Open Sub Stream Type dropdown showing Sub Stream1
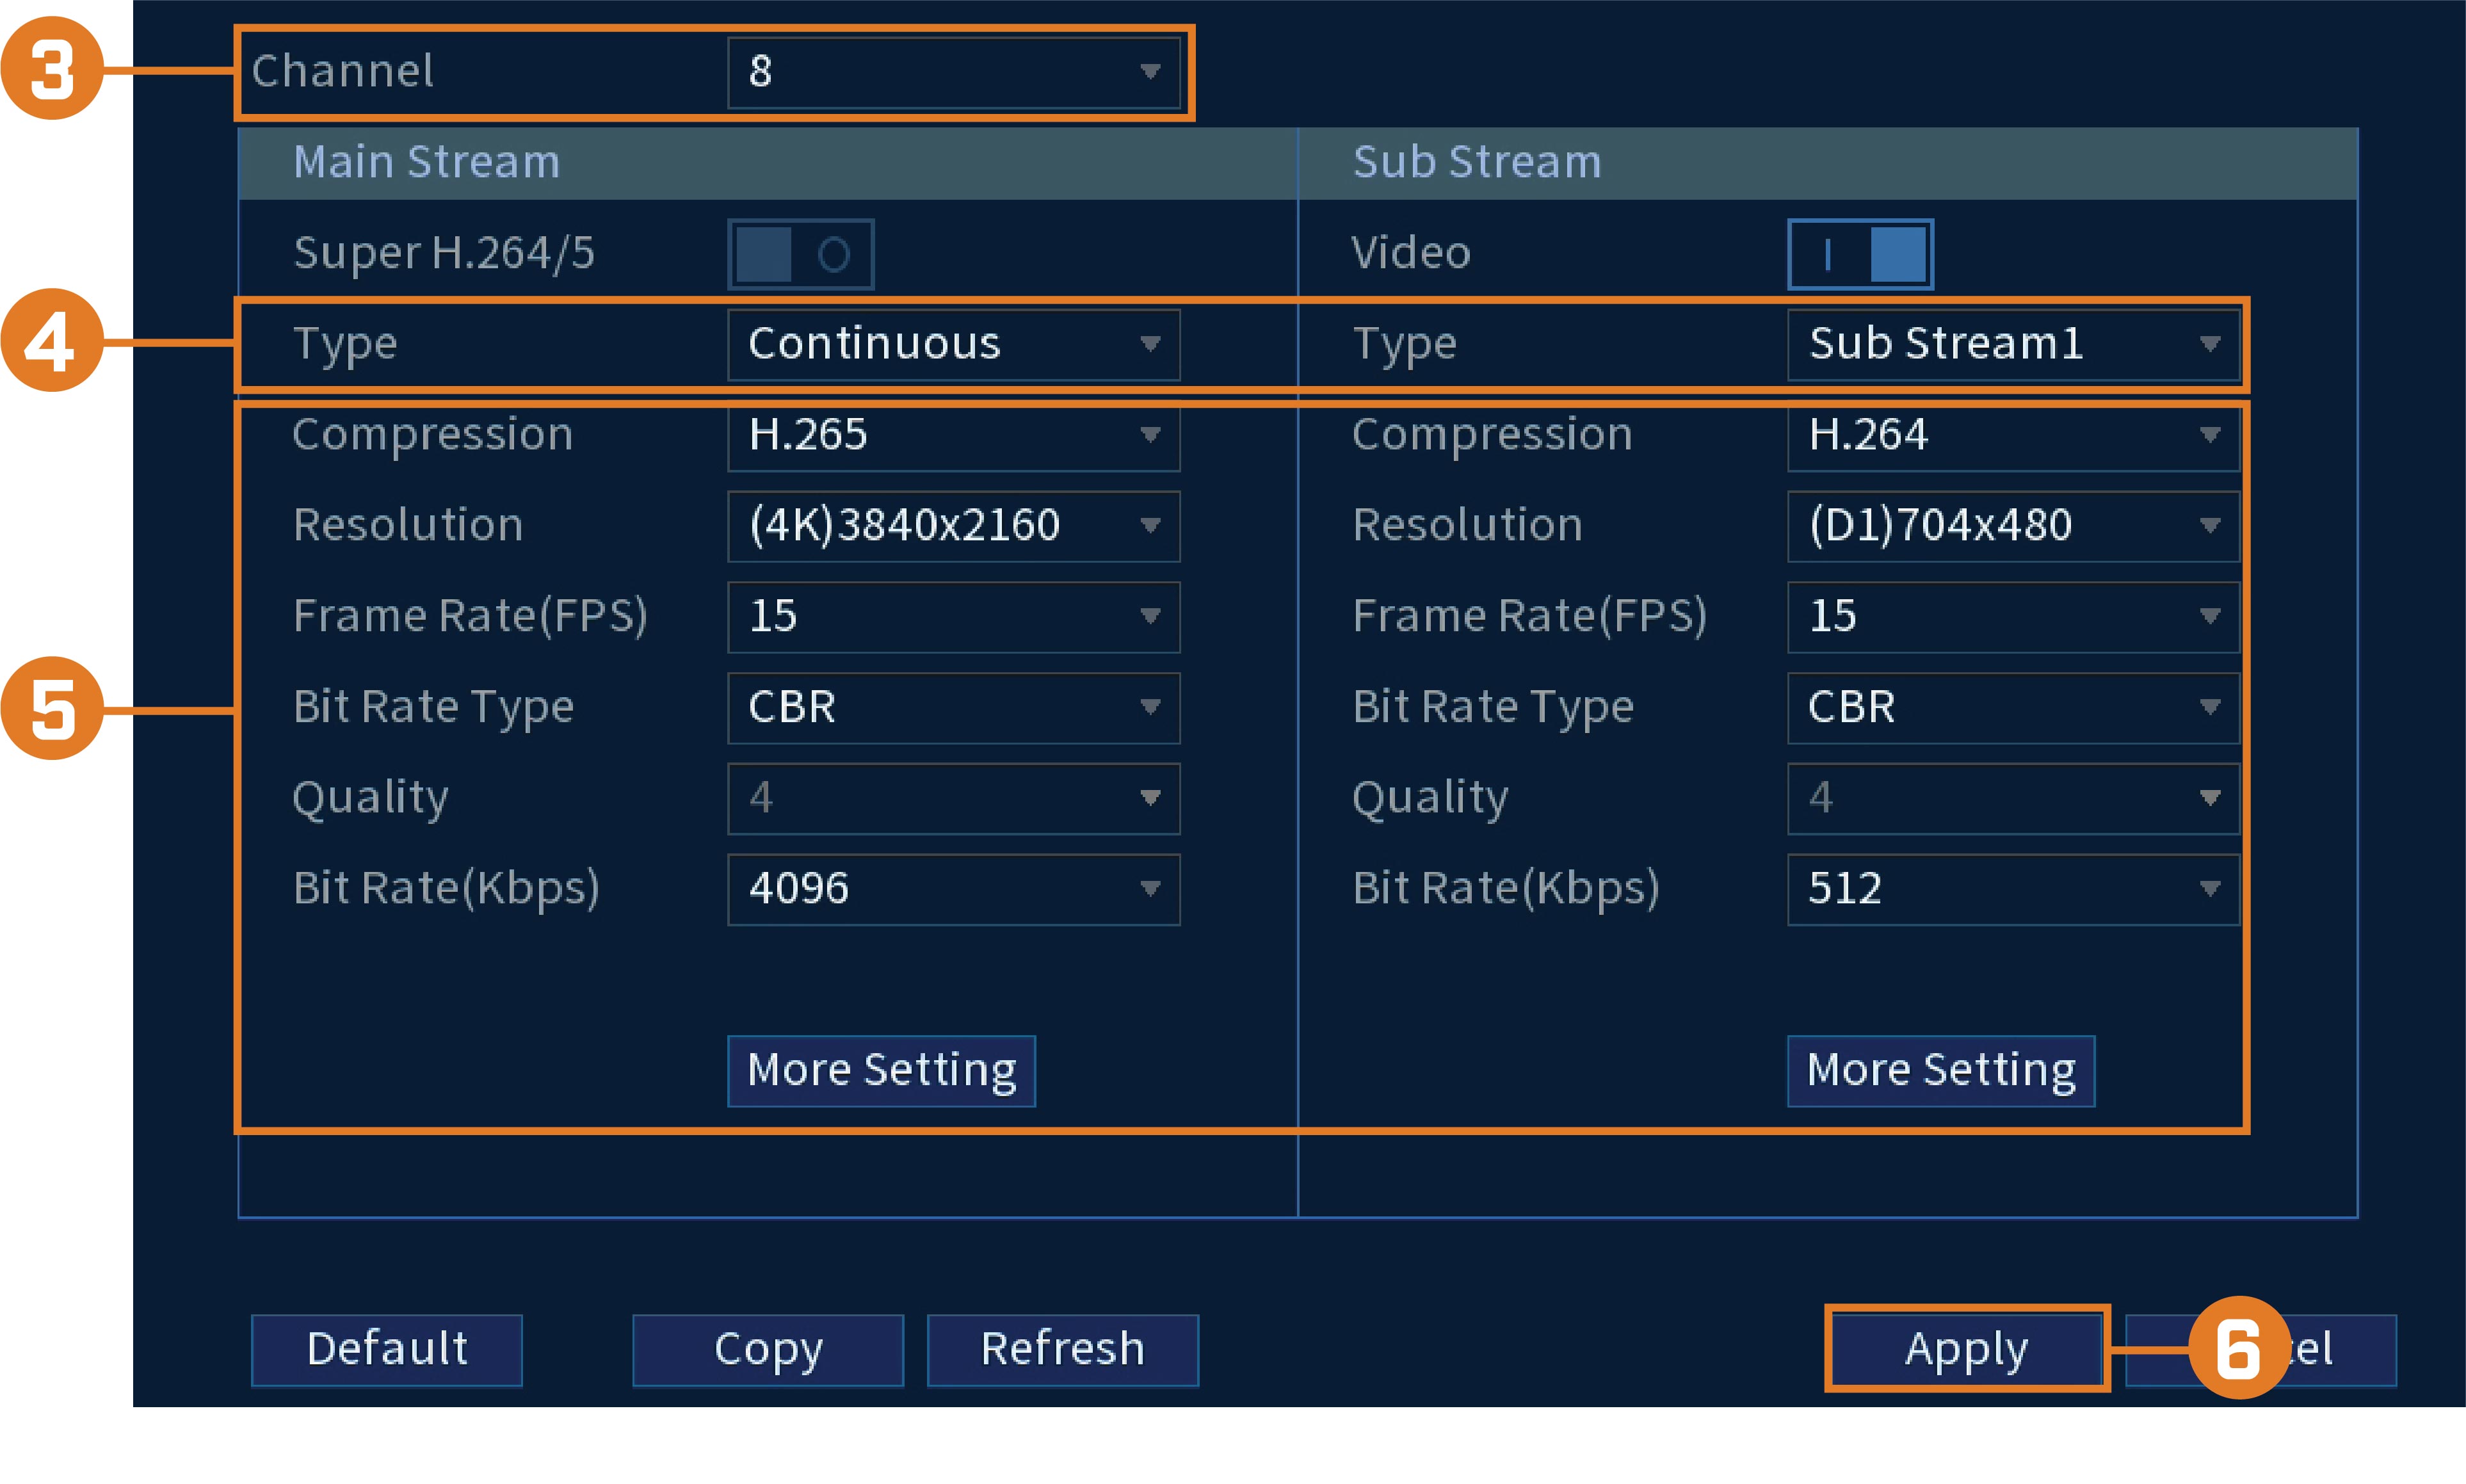The image size is (2466, 1484). tap(2013, 344)
